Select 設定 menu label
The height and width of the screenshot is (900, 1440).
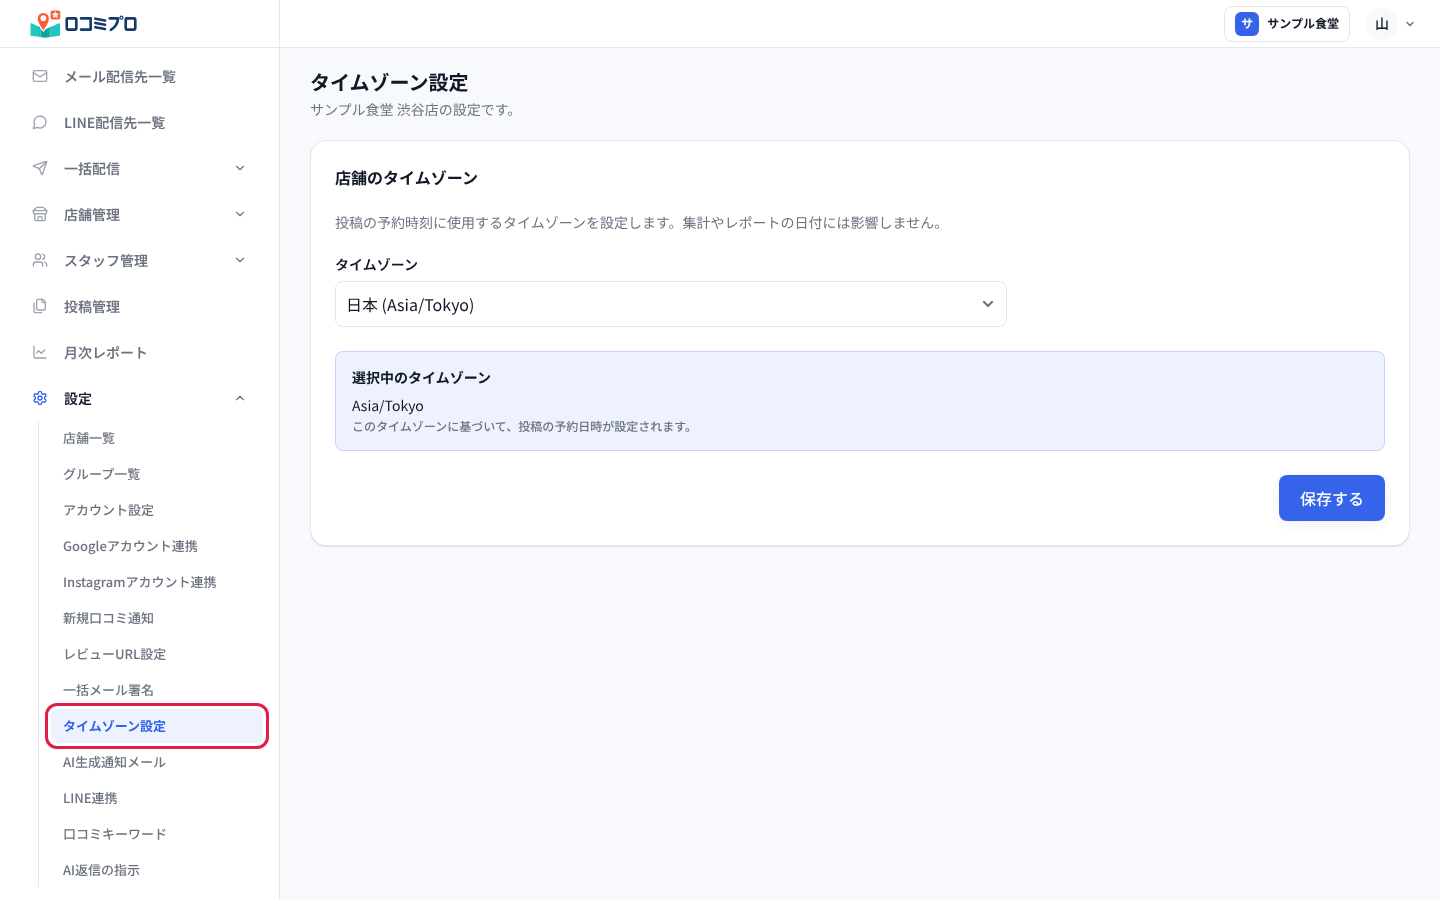[78, 399]
